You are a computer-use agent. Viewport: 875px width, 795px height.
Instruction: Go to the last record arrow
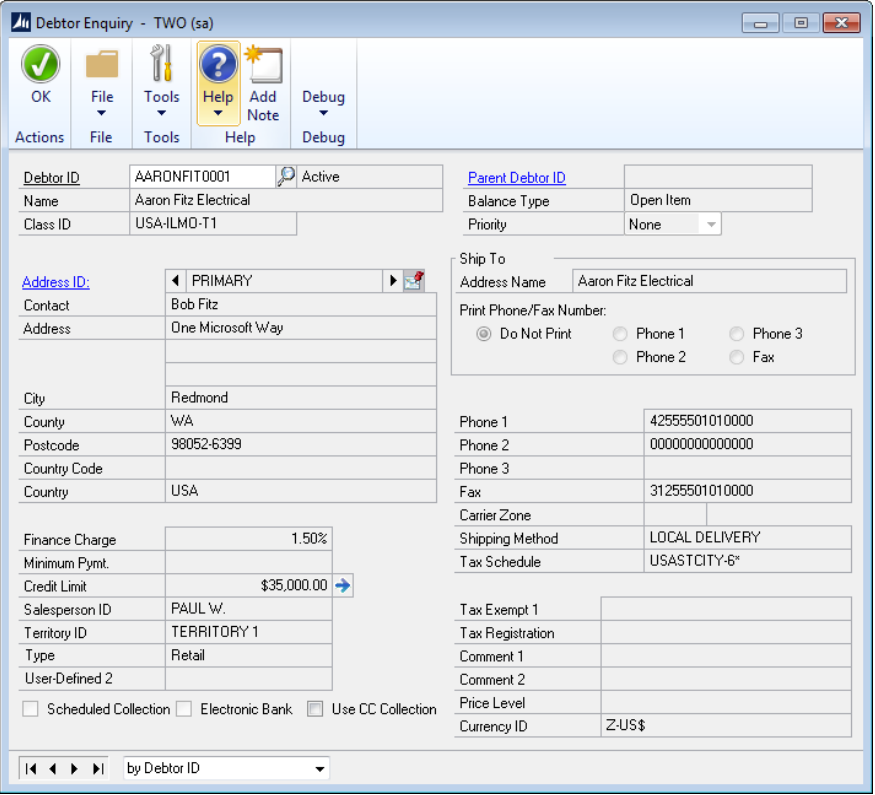98,769
